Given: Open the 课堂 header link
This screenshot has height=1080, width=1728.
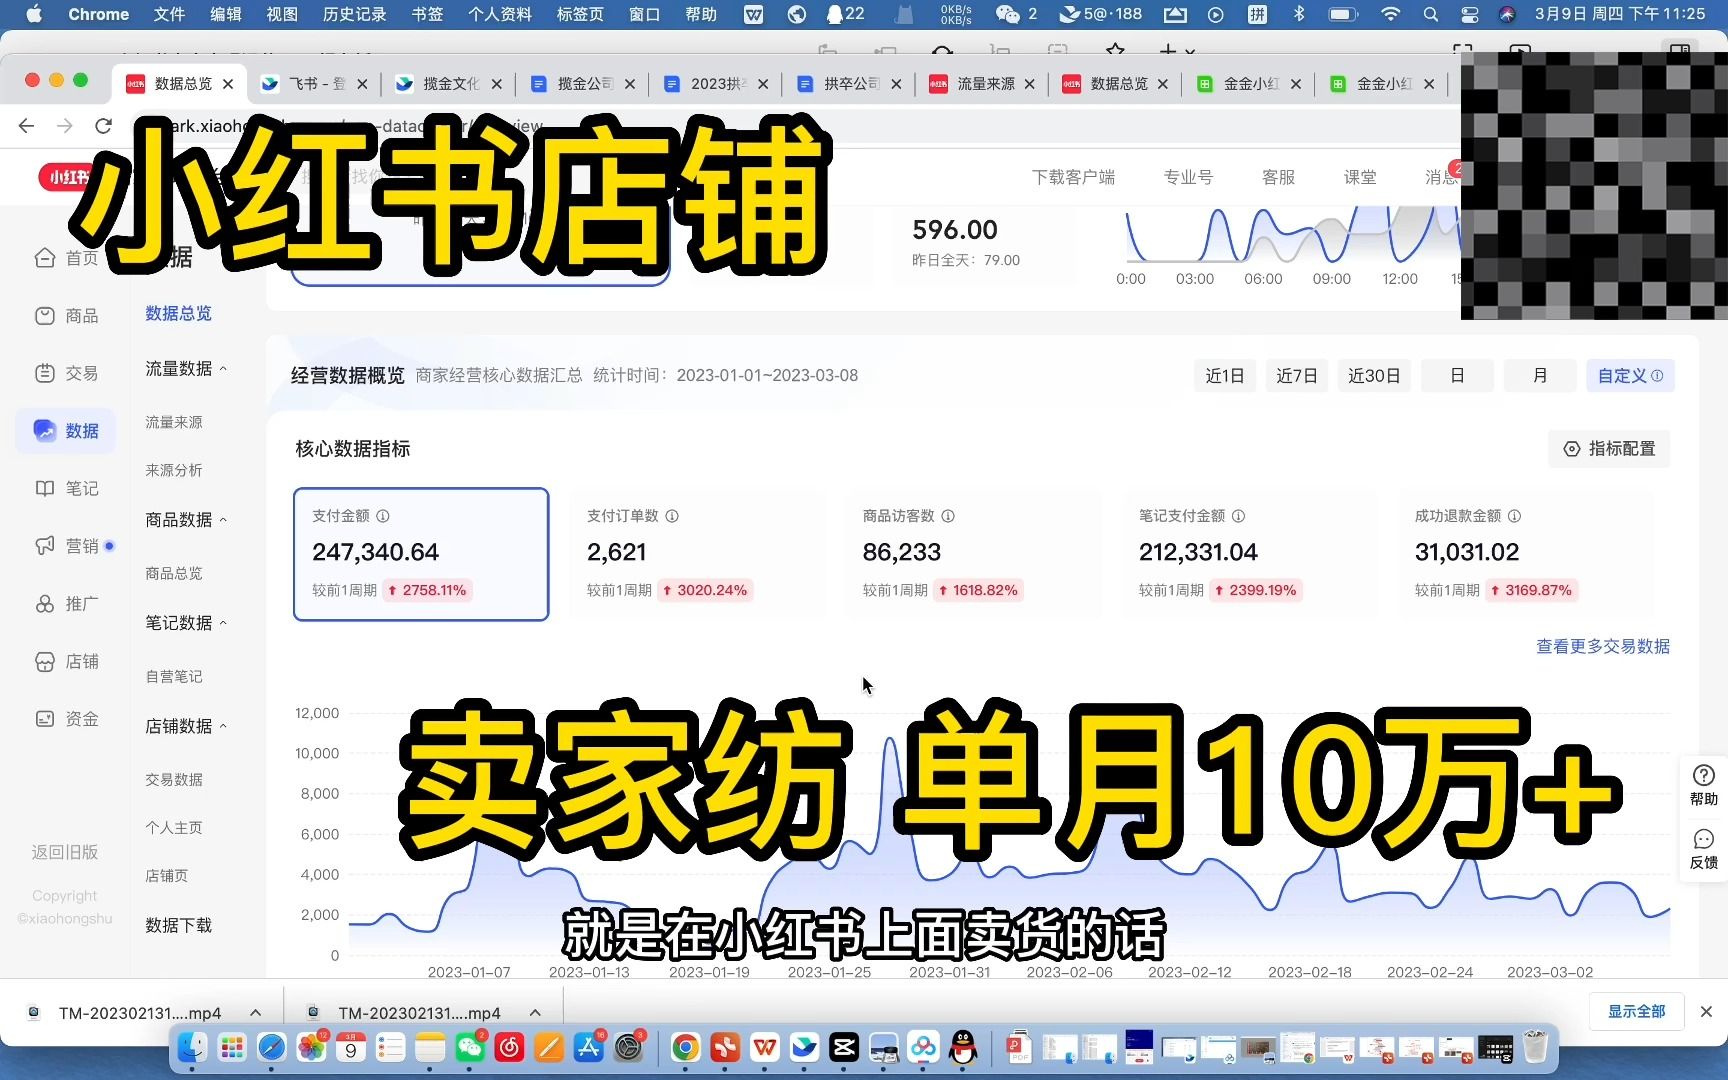Looking at the screenshot, I should 1360,177.
